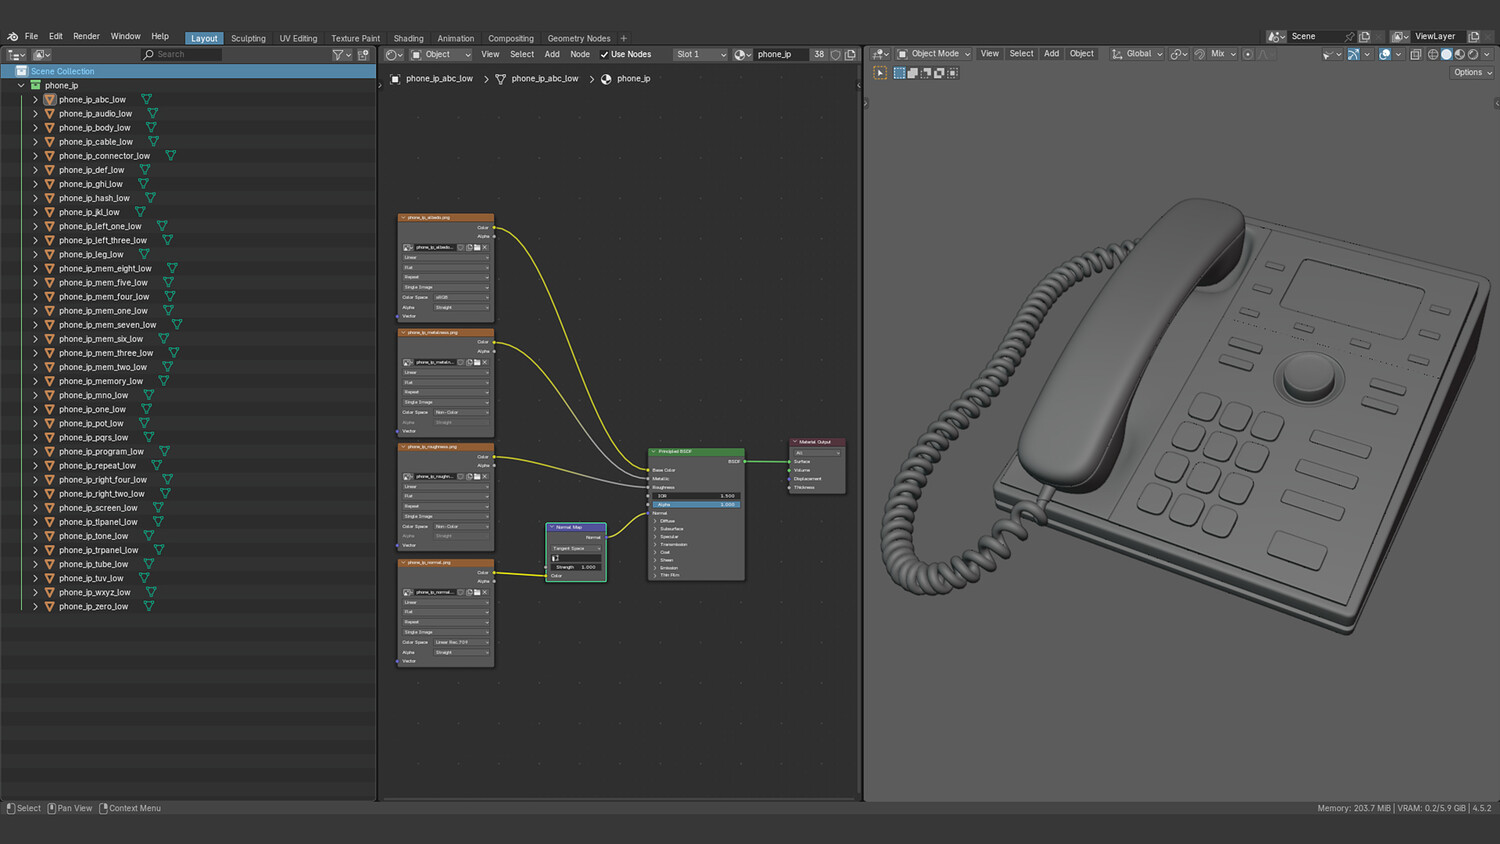Click the material user count 38 button
This screenshot has height=844, width=1500.
[819, 55]
